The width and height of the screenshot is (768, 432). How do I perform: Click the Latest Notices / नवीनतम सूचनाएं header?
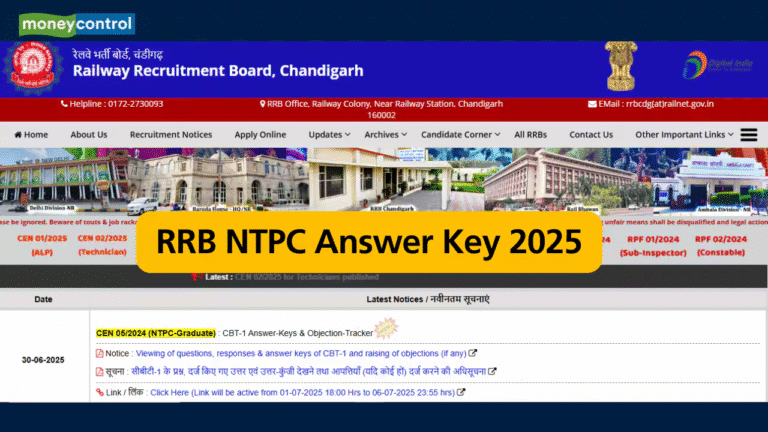point(428,299)
